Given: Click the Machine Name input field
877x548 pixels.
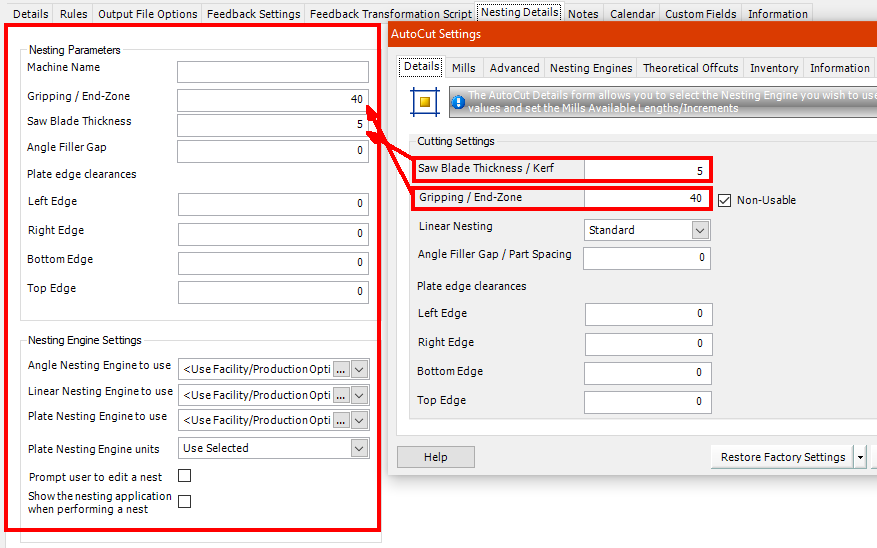Looking at the screenshot, I should pos(272,72).
